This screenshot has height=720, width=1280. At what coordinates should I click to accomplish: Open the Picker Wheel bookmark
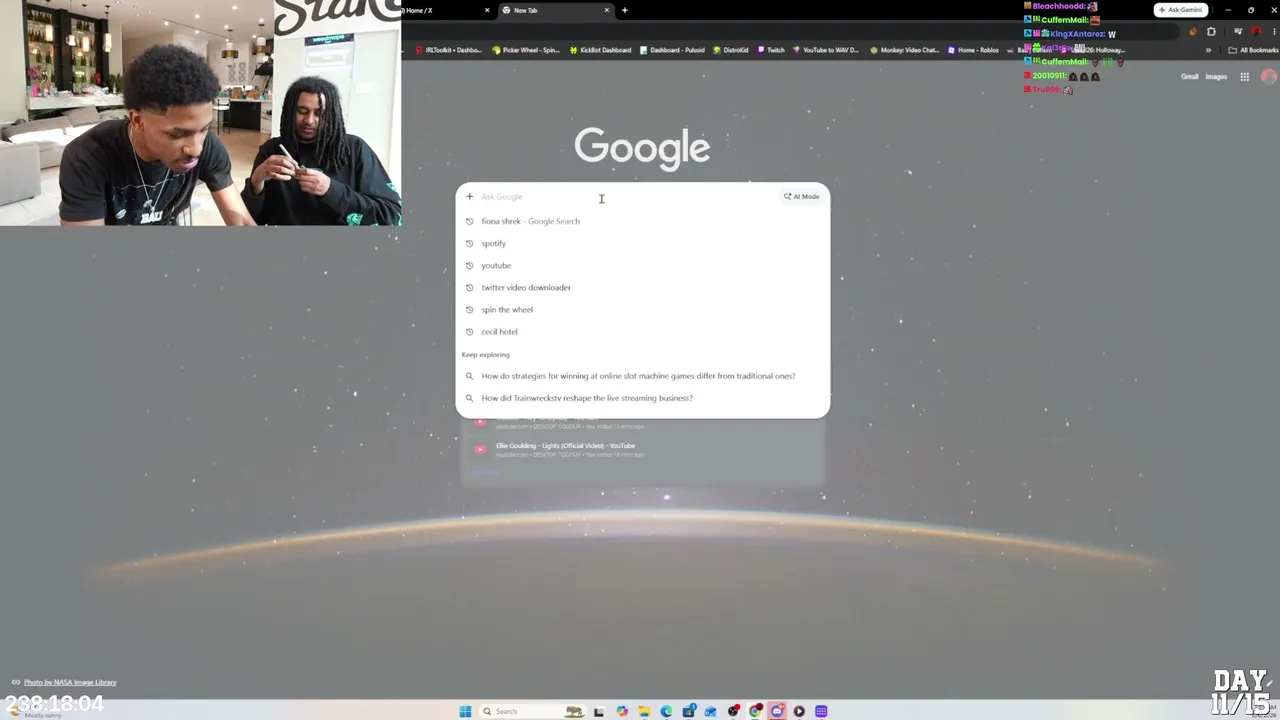pyautogui.click(x=526, y=50)
